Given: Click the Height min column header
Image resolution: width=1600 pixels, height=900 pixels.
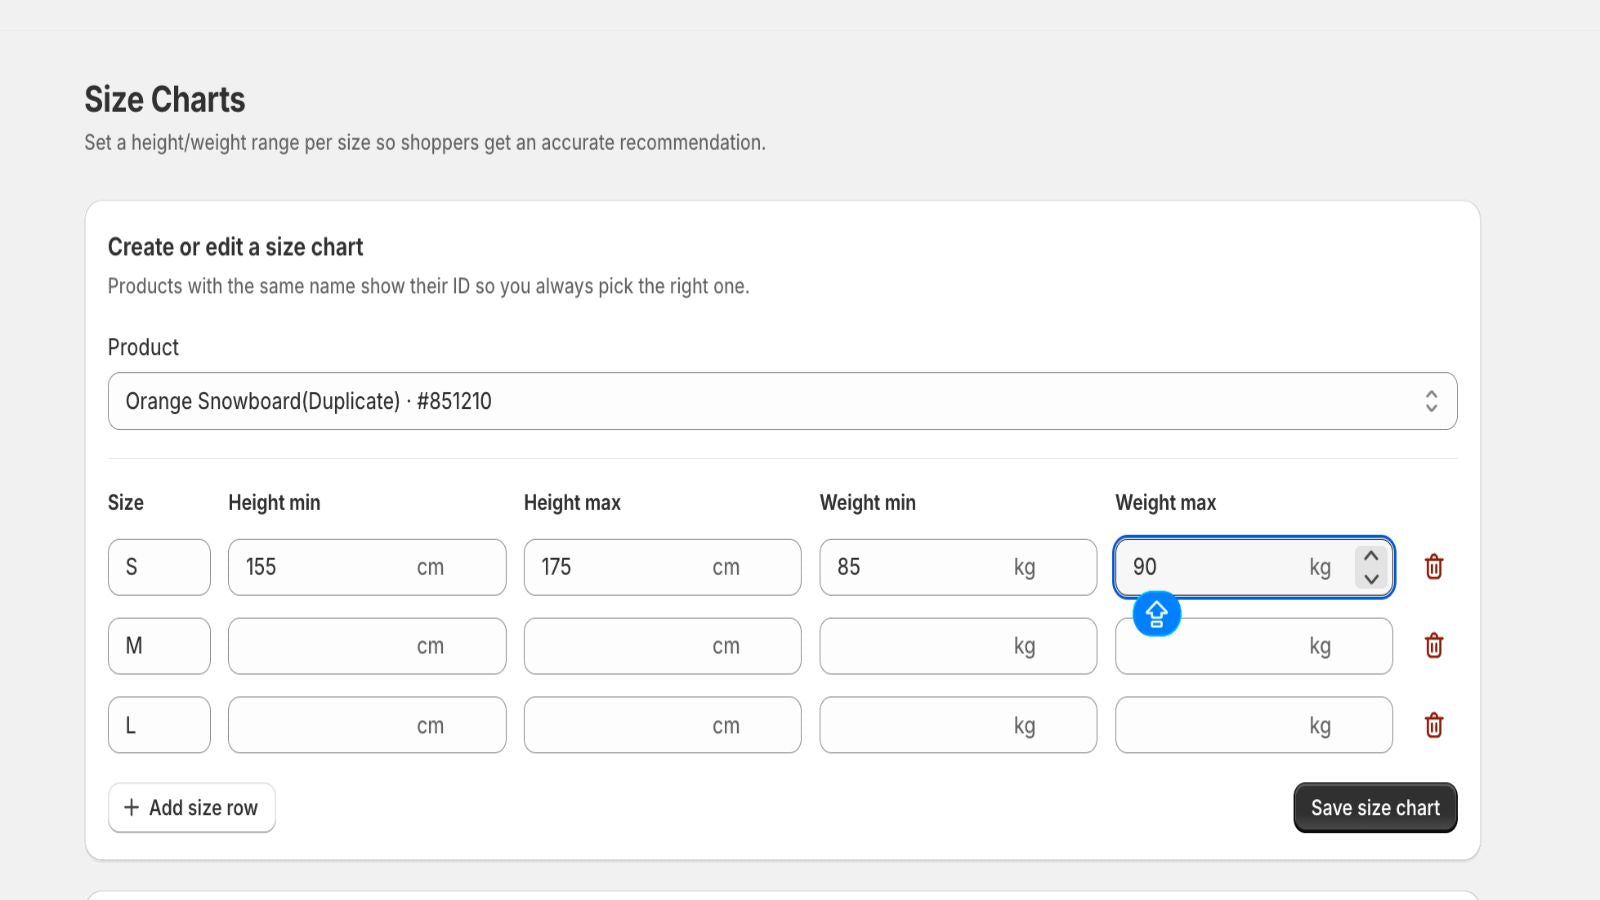Looking at the screenshot, I should (x=274, y=503).
